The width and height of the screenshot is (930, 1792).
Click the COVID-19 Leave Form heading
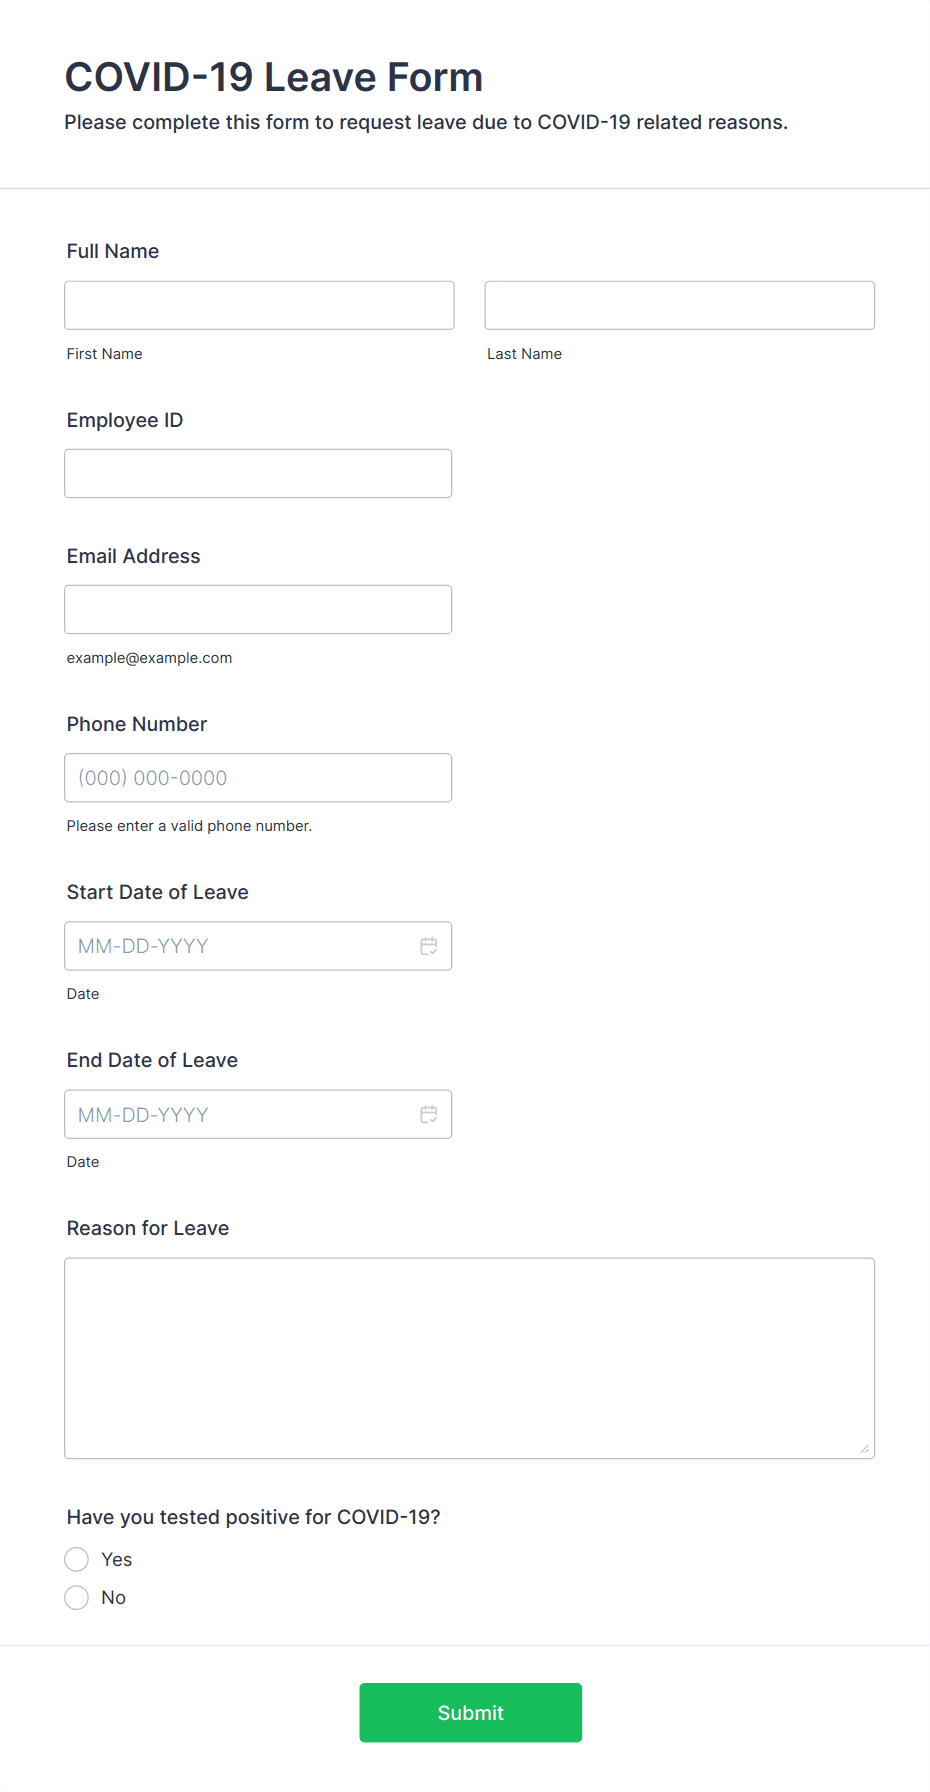[274, 77]
